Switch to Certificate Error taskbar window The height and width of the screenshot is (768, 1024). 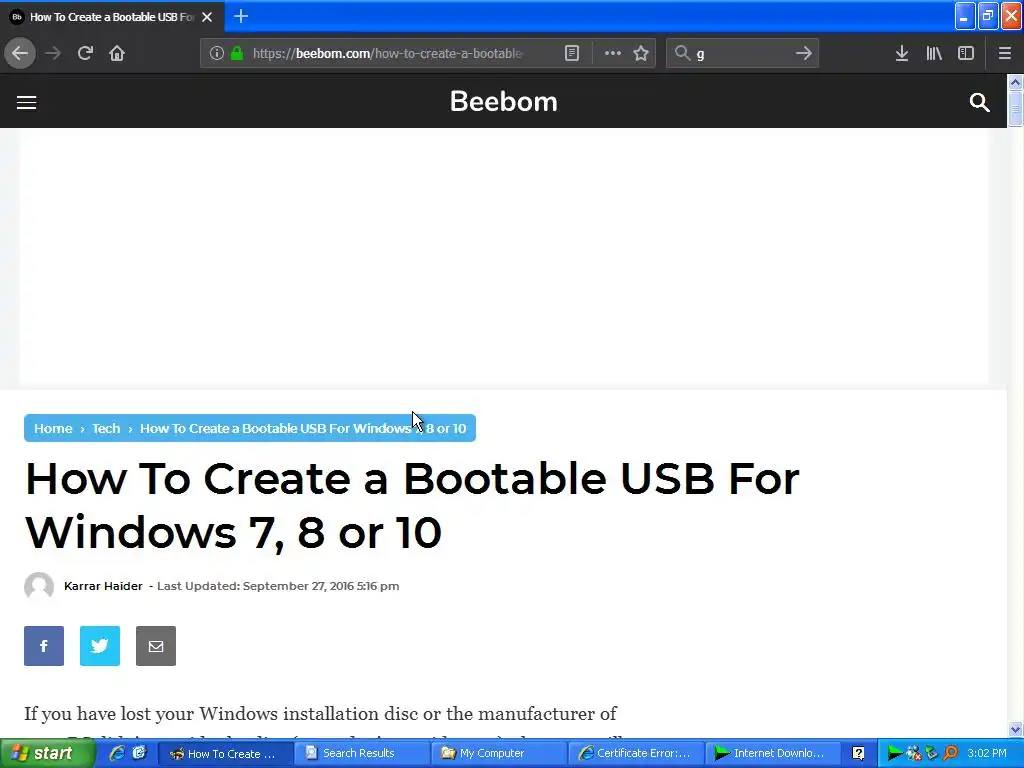(x=635, y=753)
